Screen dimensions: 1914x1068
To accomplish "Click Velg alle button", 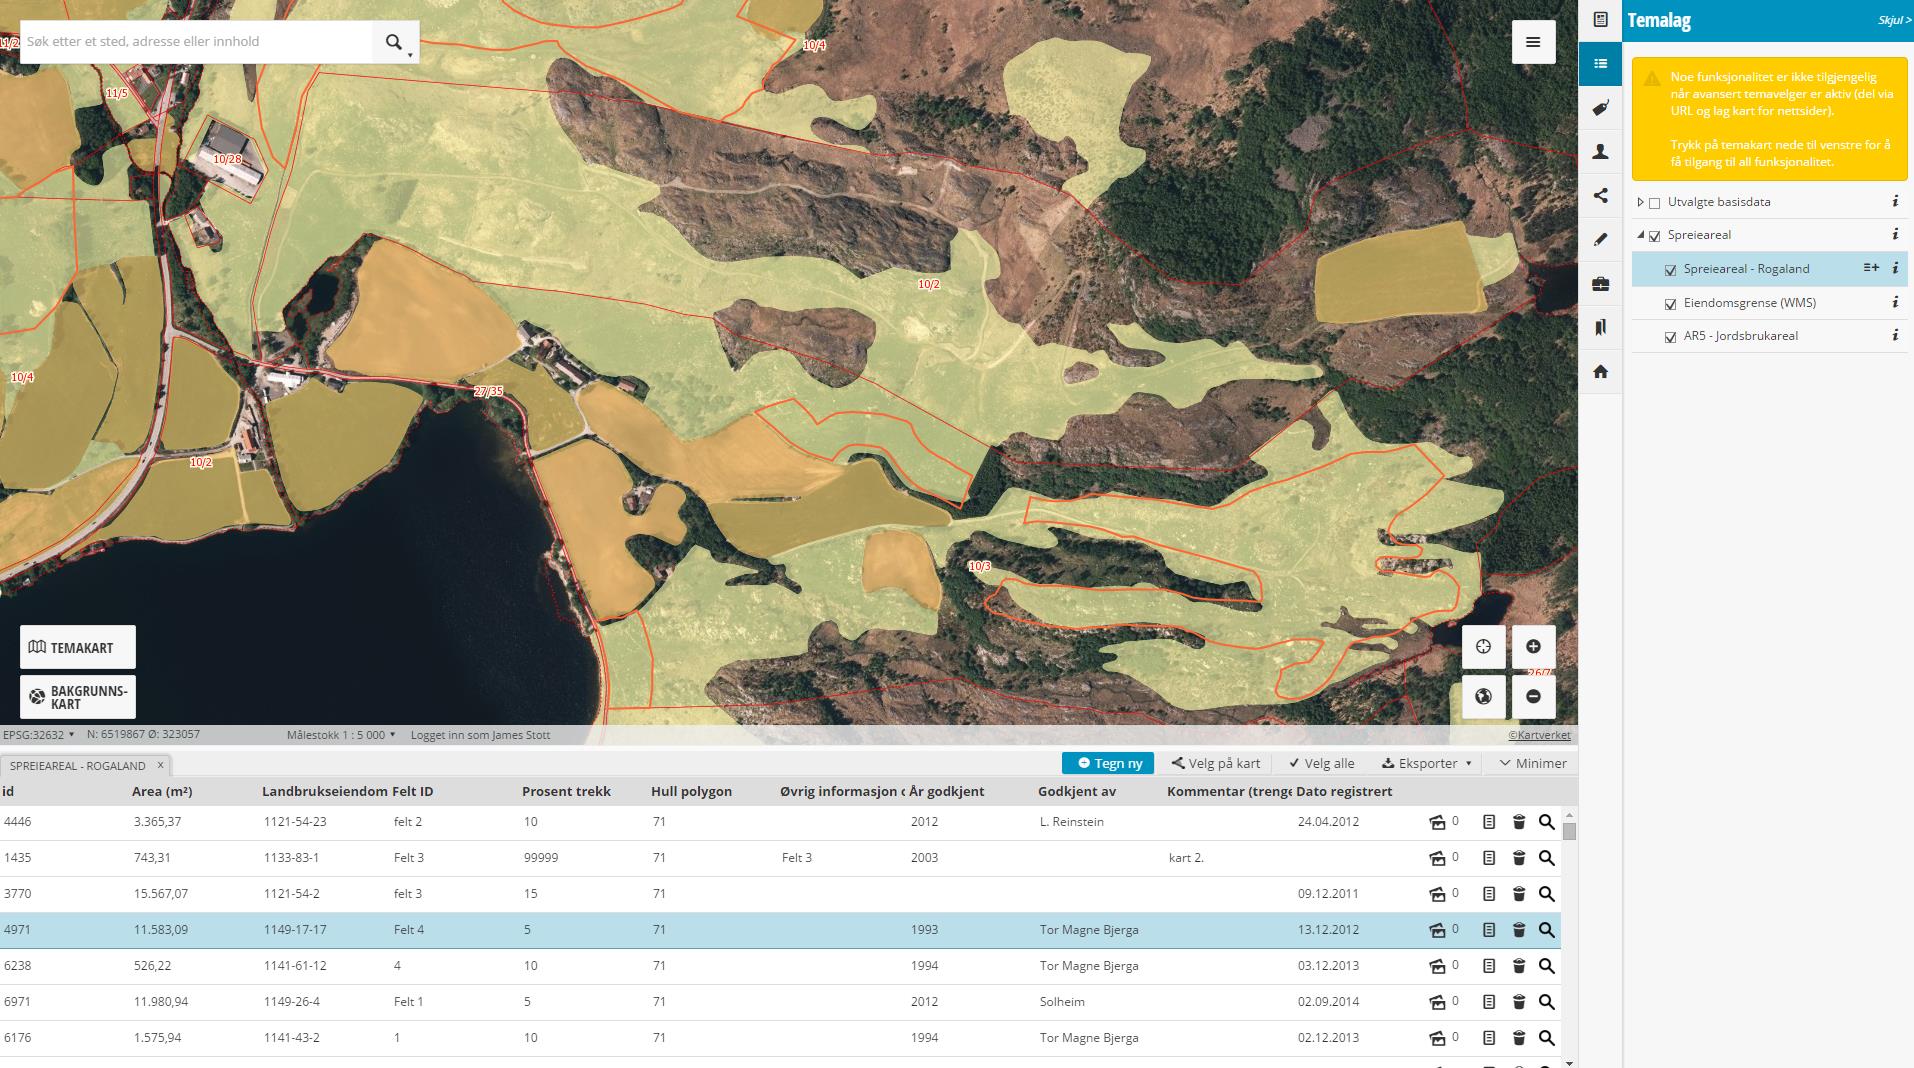I will tap(1322, 763).
